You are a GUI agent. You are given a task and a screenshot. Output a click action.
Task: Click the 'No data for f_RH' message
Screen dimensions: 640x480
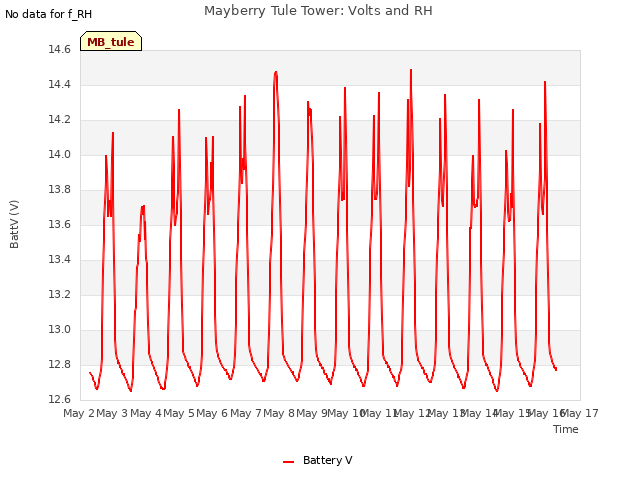pyautogui.click(x=49, y=14)
